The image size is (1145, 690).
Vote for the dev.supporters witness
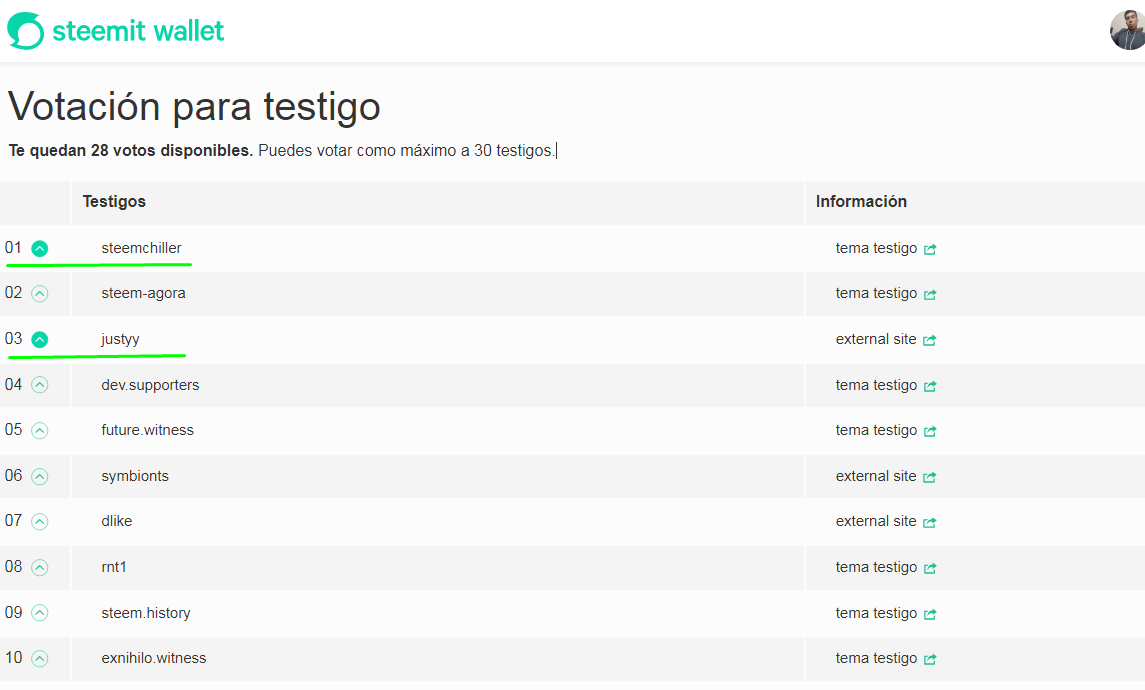(x=40, y=386)
